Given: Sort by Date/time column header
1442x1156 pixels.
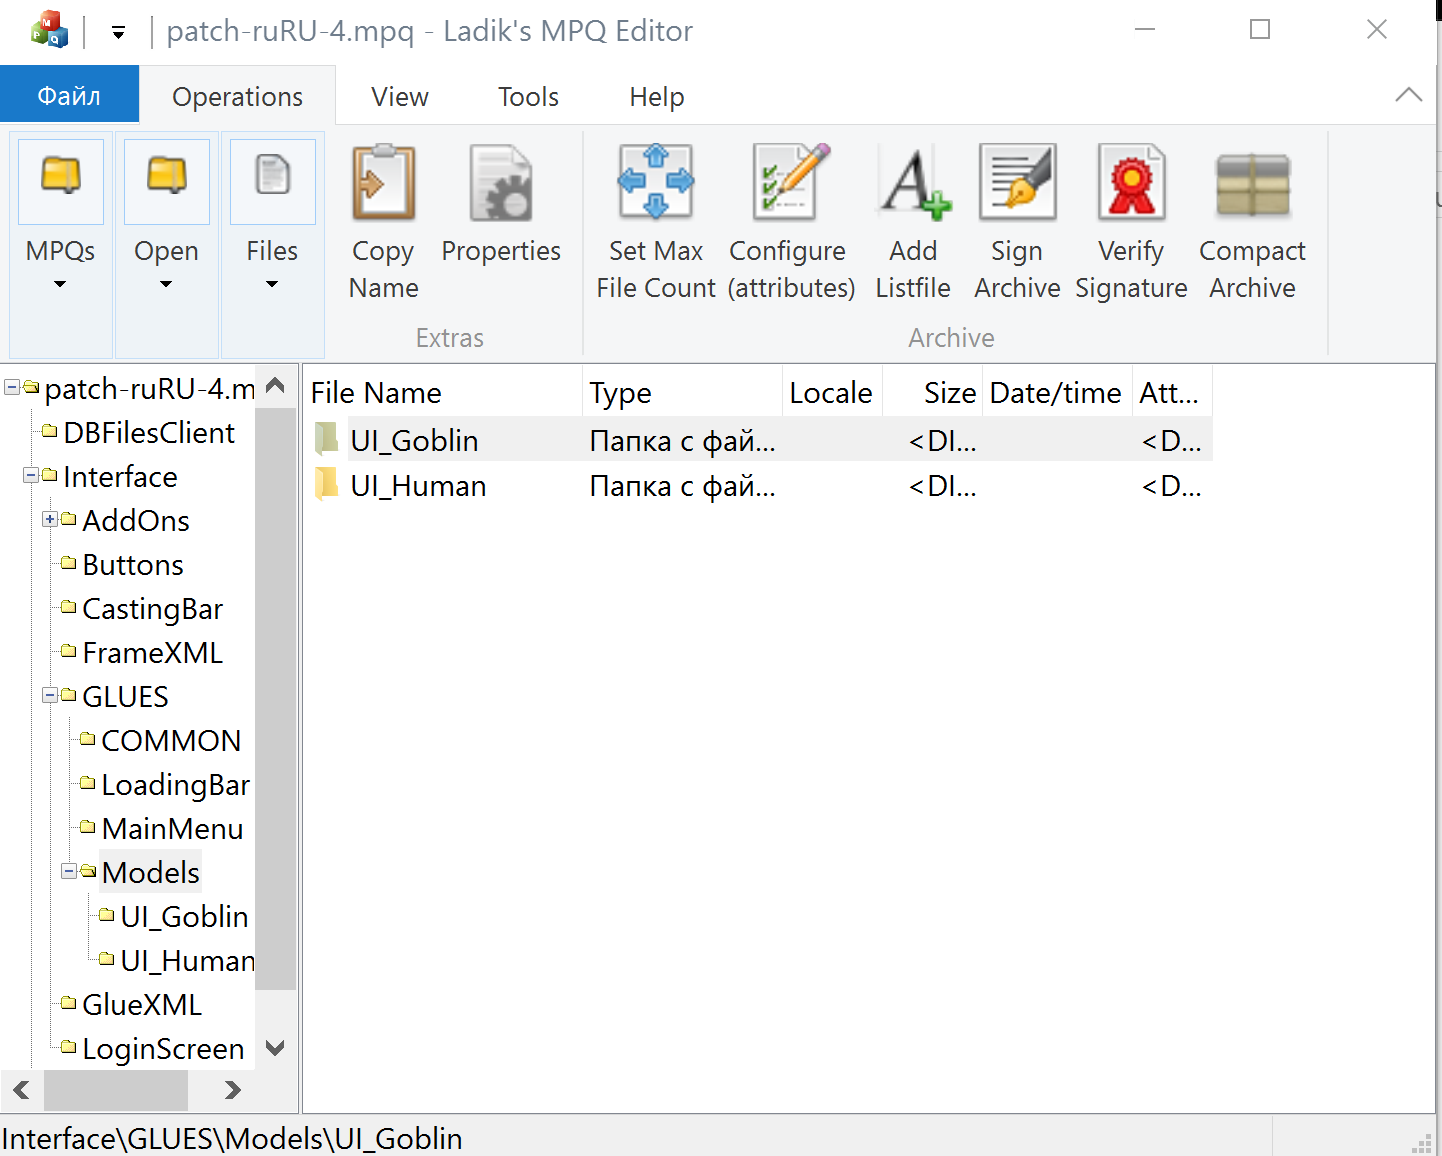Looking at the screenshot, I should [x=1058, y=393].
